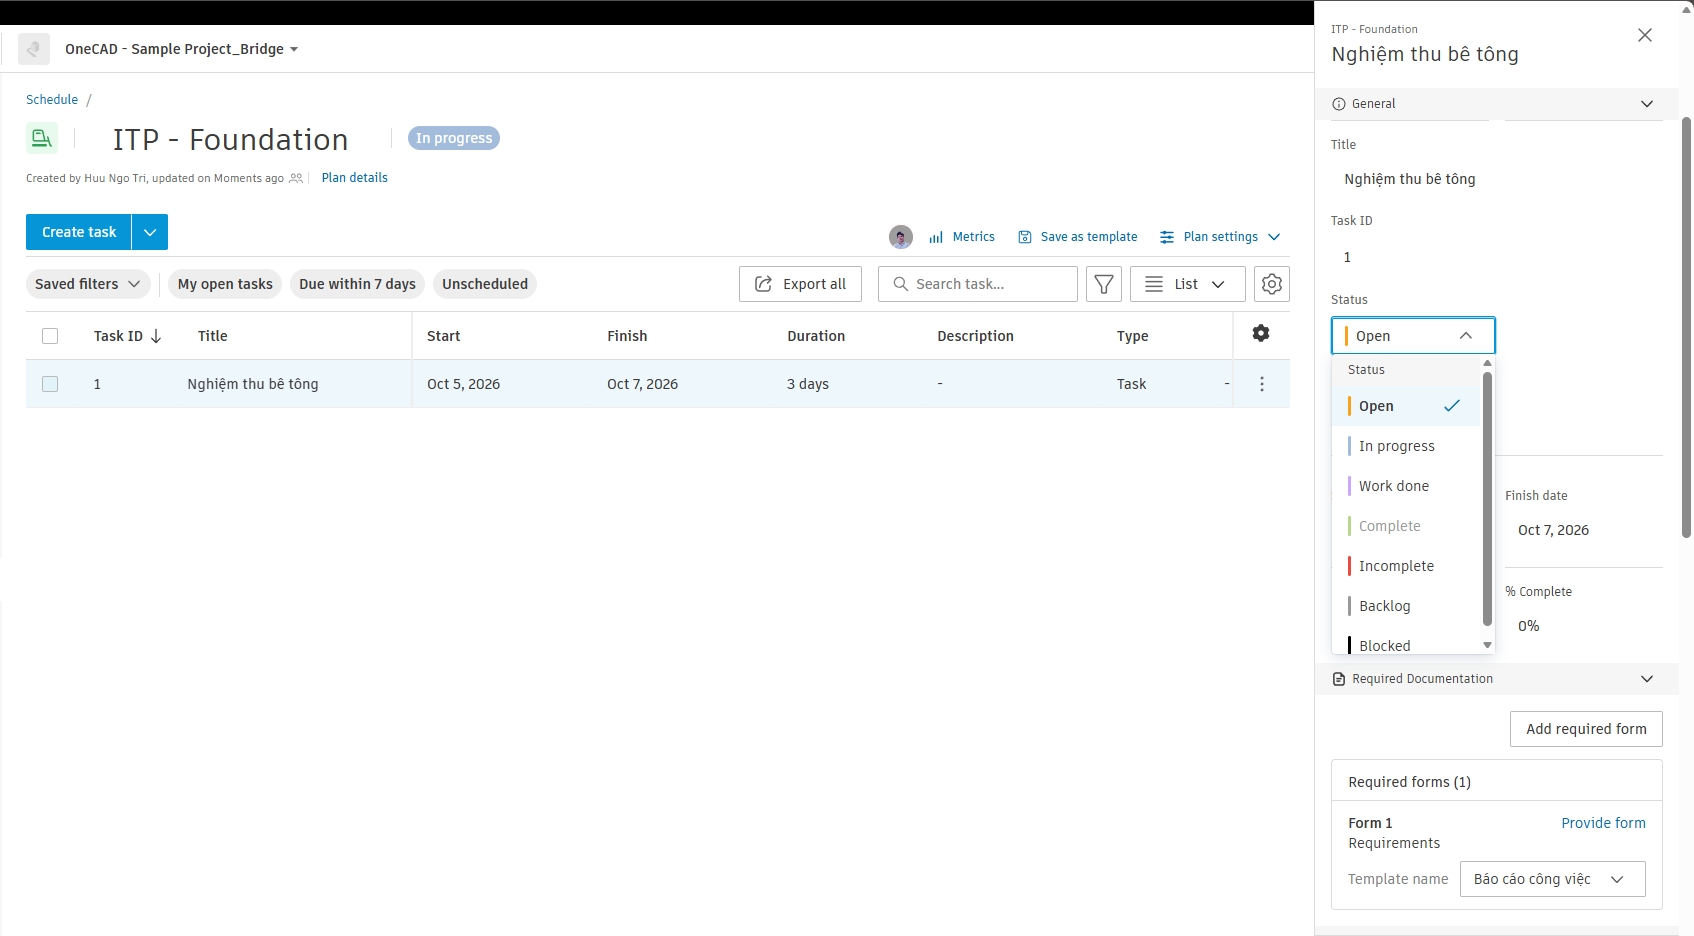This screenshot has height=936, width=1694.
Task: Go to Schedule breadcrumb
Action: [52, 100]
